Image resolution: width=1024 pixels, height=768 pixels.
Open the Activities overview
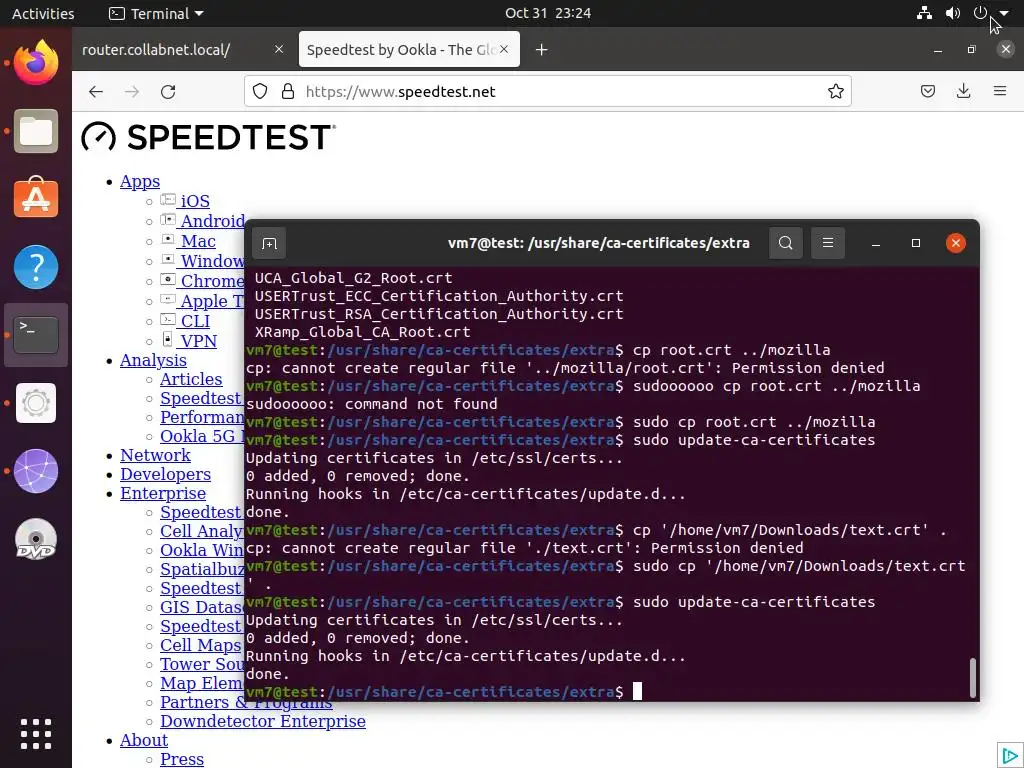click(43, 13)
